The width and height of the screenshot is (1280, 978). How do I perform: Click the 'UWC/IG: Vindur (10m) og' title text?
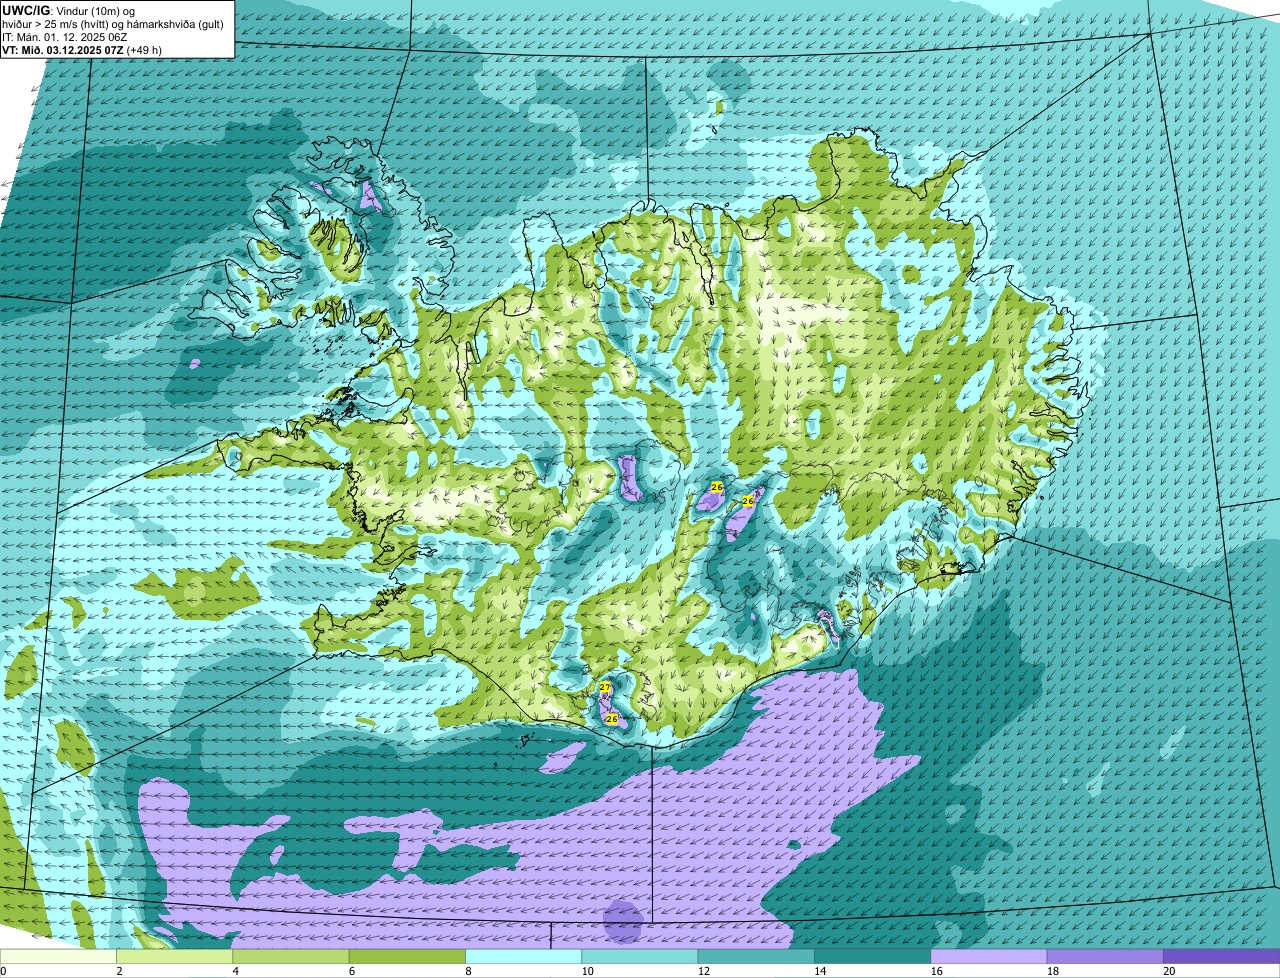[x=69, y=10]
